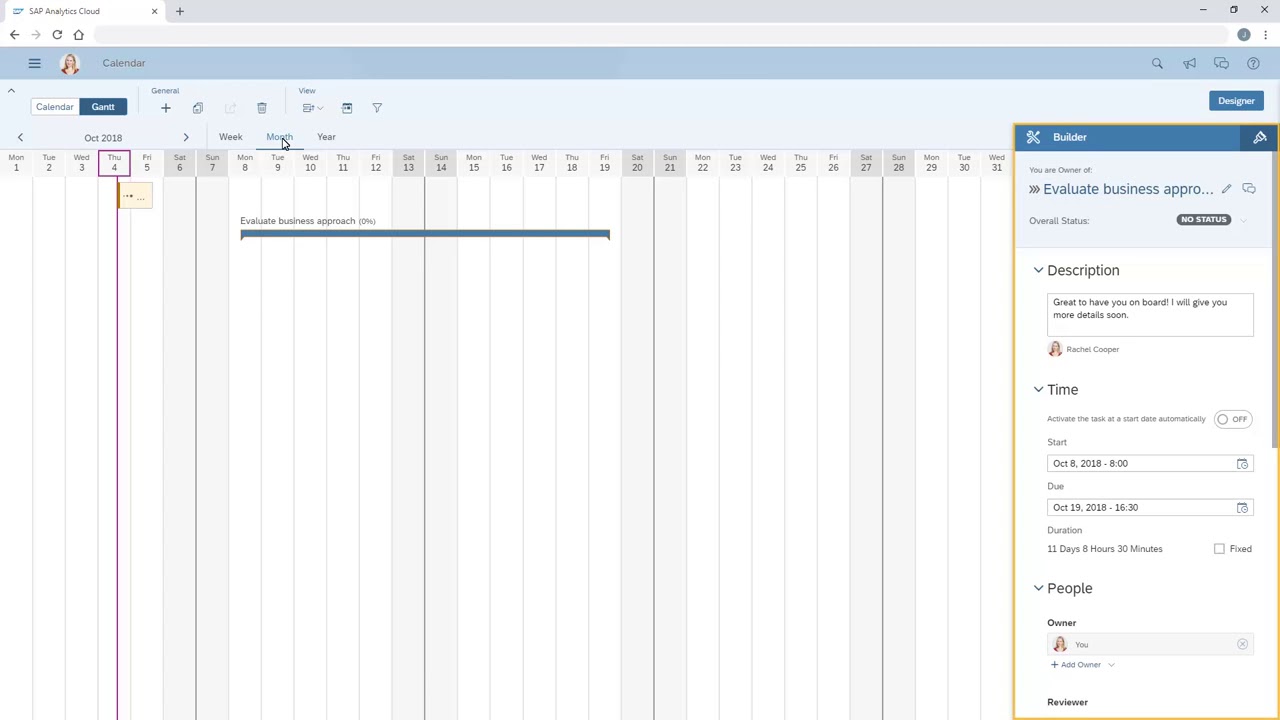Collapse the People section
Screen dimensions: 1280x720
pos(1038,588)
